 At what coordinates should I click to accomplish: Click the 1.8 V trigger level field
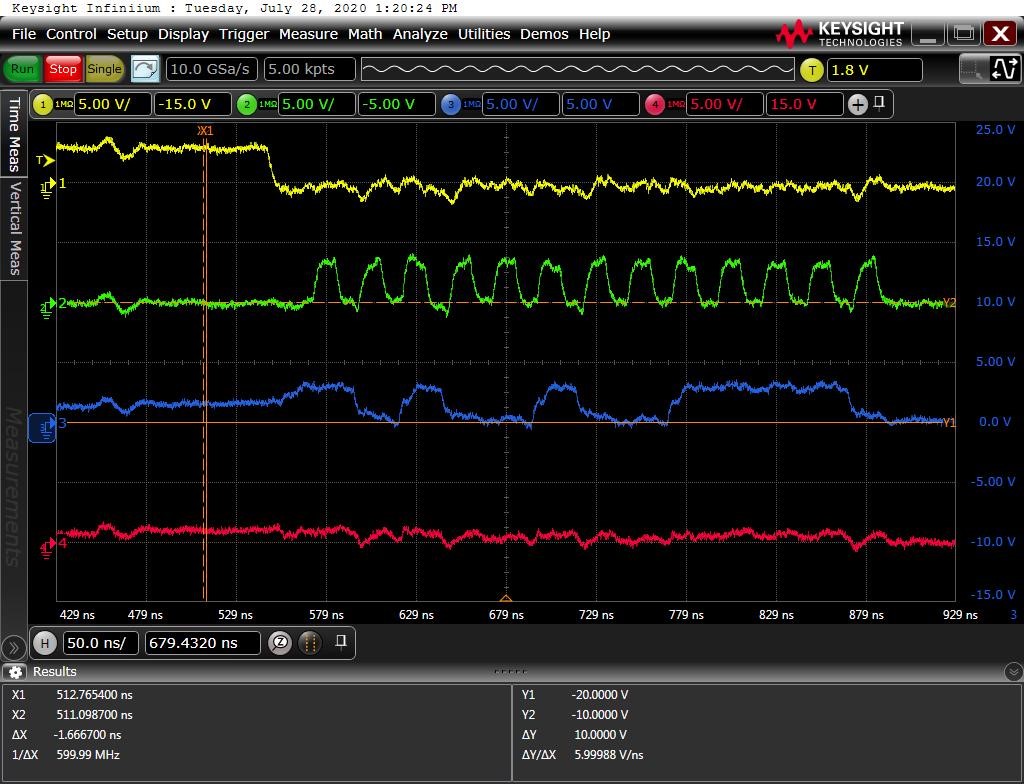pyautogui.click(x=874, y=70)
